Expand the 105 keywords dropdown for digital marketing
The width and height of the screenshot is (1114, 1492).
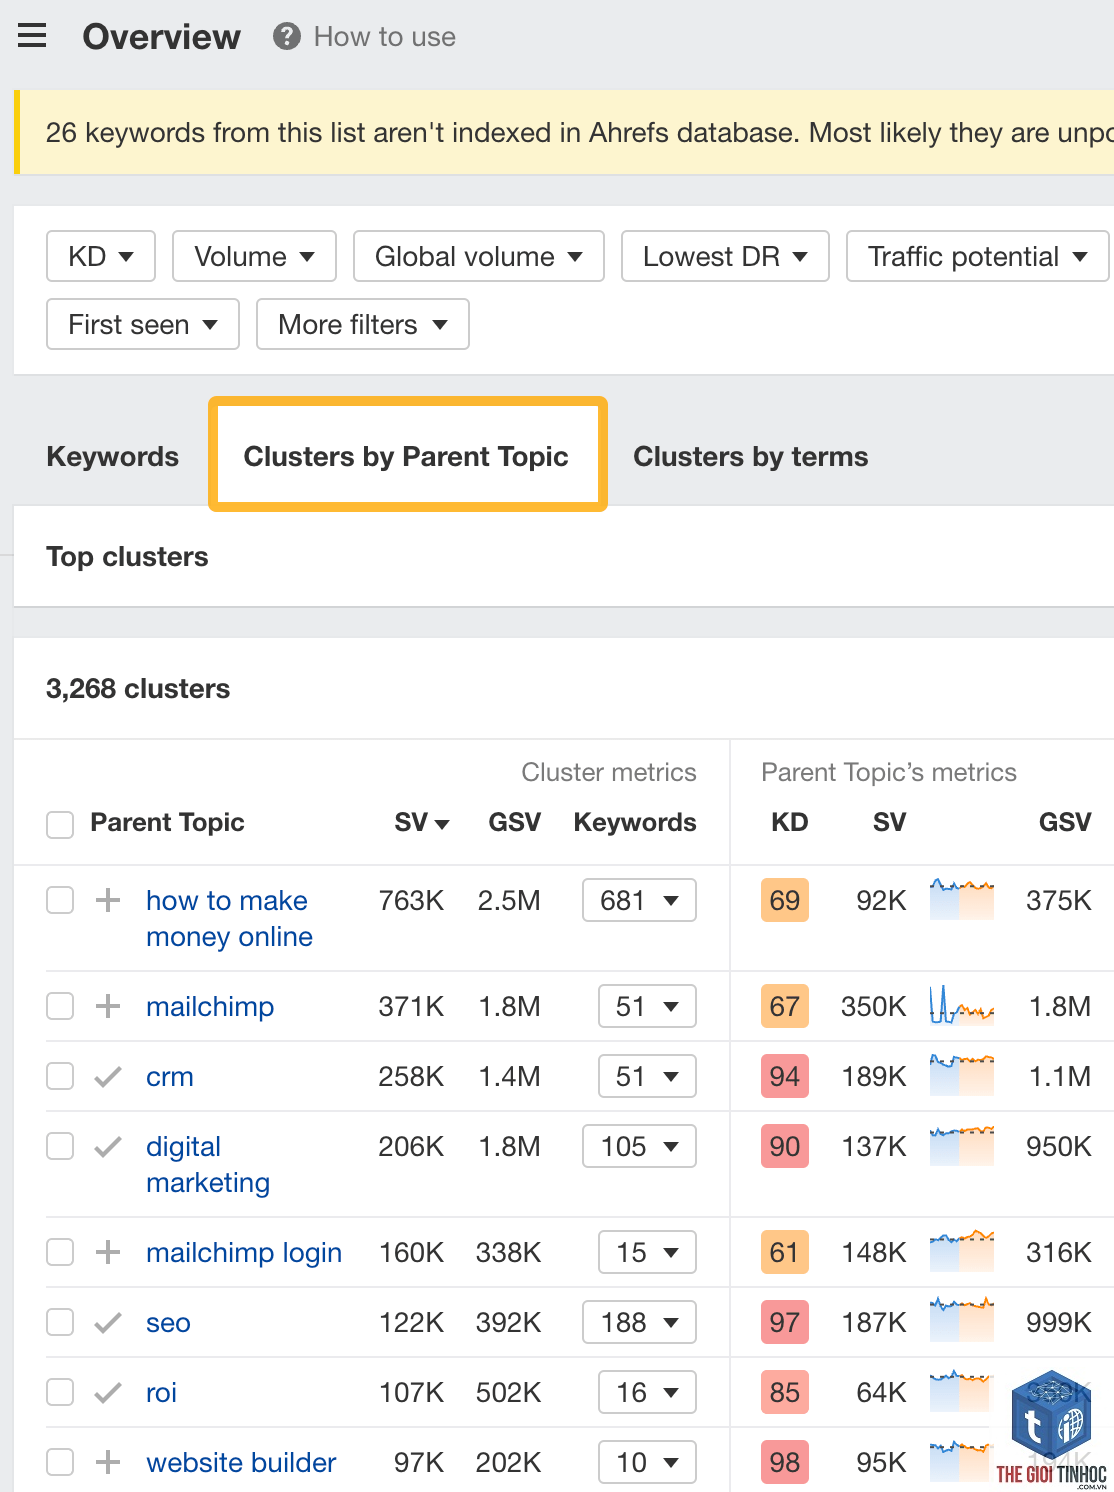(640, 1146)
